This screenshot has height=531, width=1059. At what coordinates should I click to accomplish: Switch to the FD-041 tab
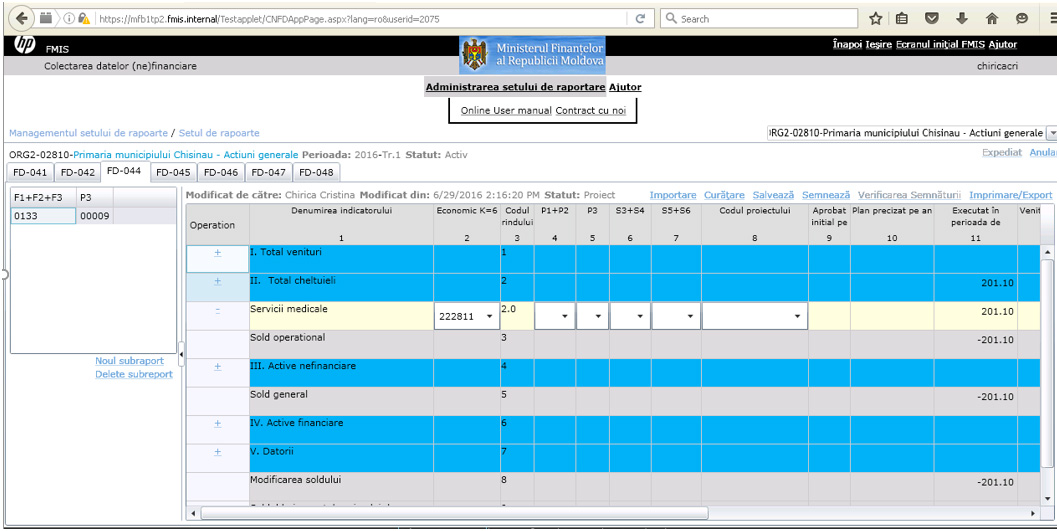tap(30, 172)
